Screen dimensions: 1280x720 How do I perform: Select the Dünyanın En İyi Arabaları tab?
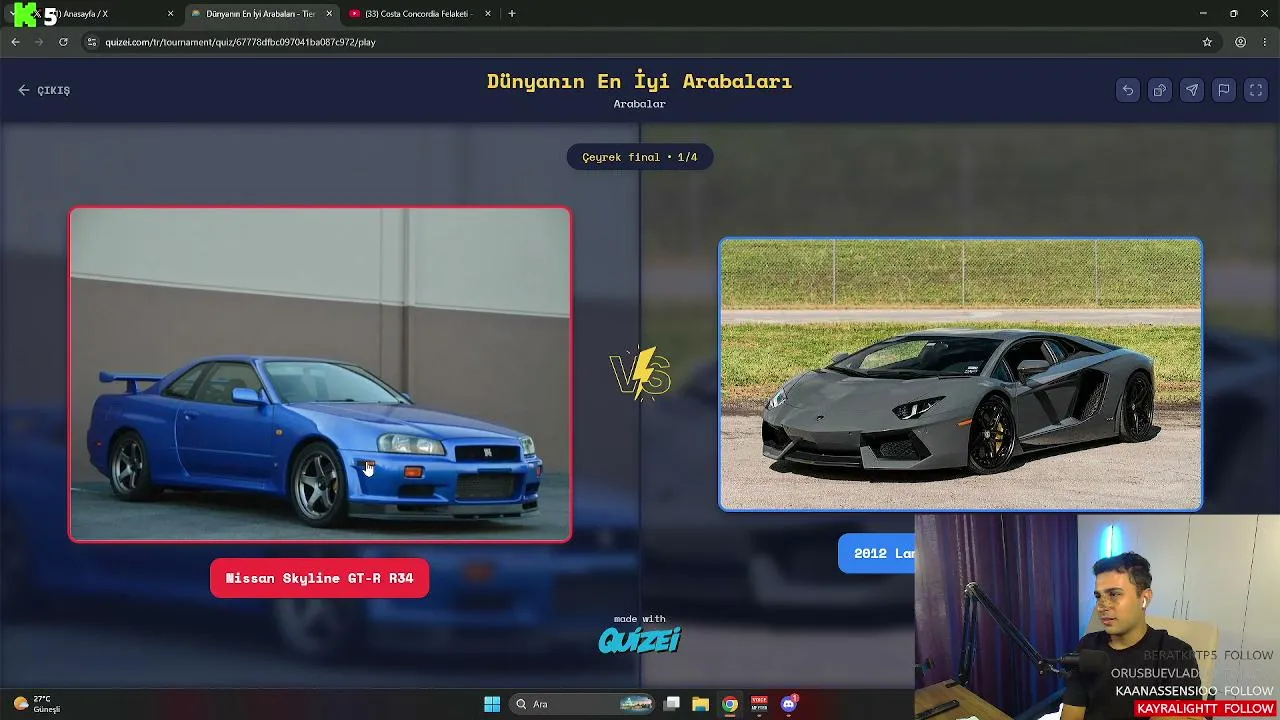click(260, 14)
